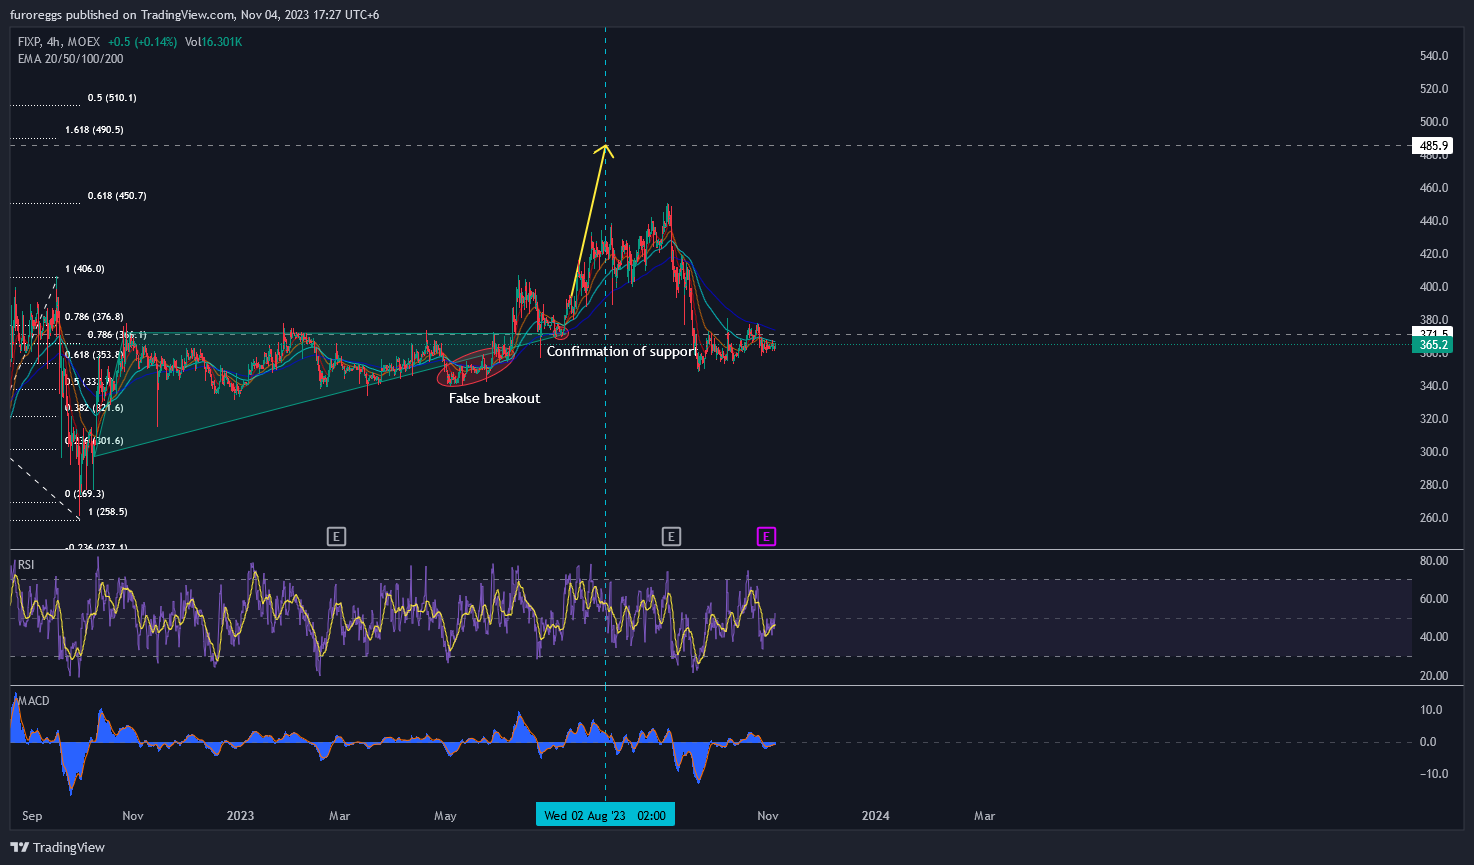1474x865 pixels.
Task: Open the TradingView logo at bottom left
Action: 58,847
